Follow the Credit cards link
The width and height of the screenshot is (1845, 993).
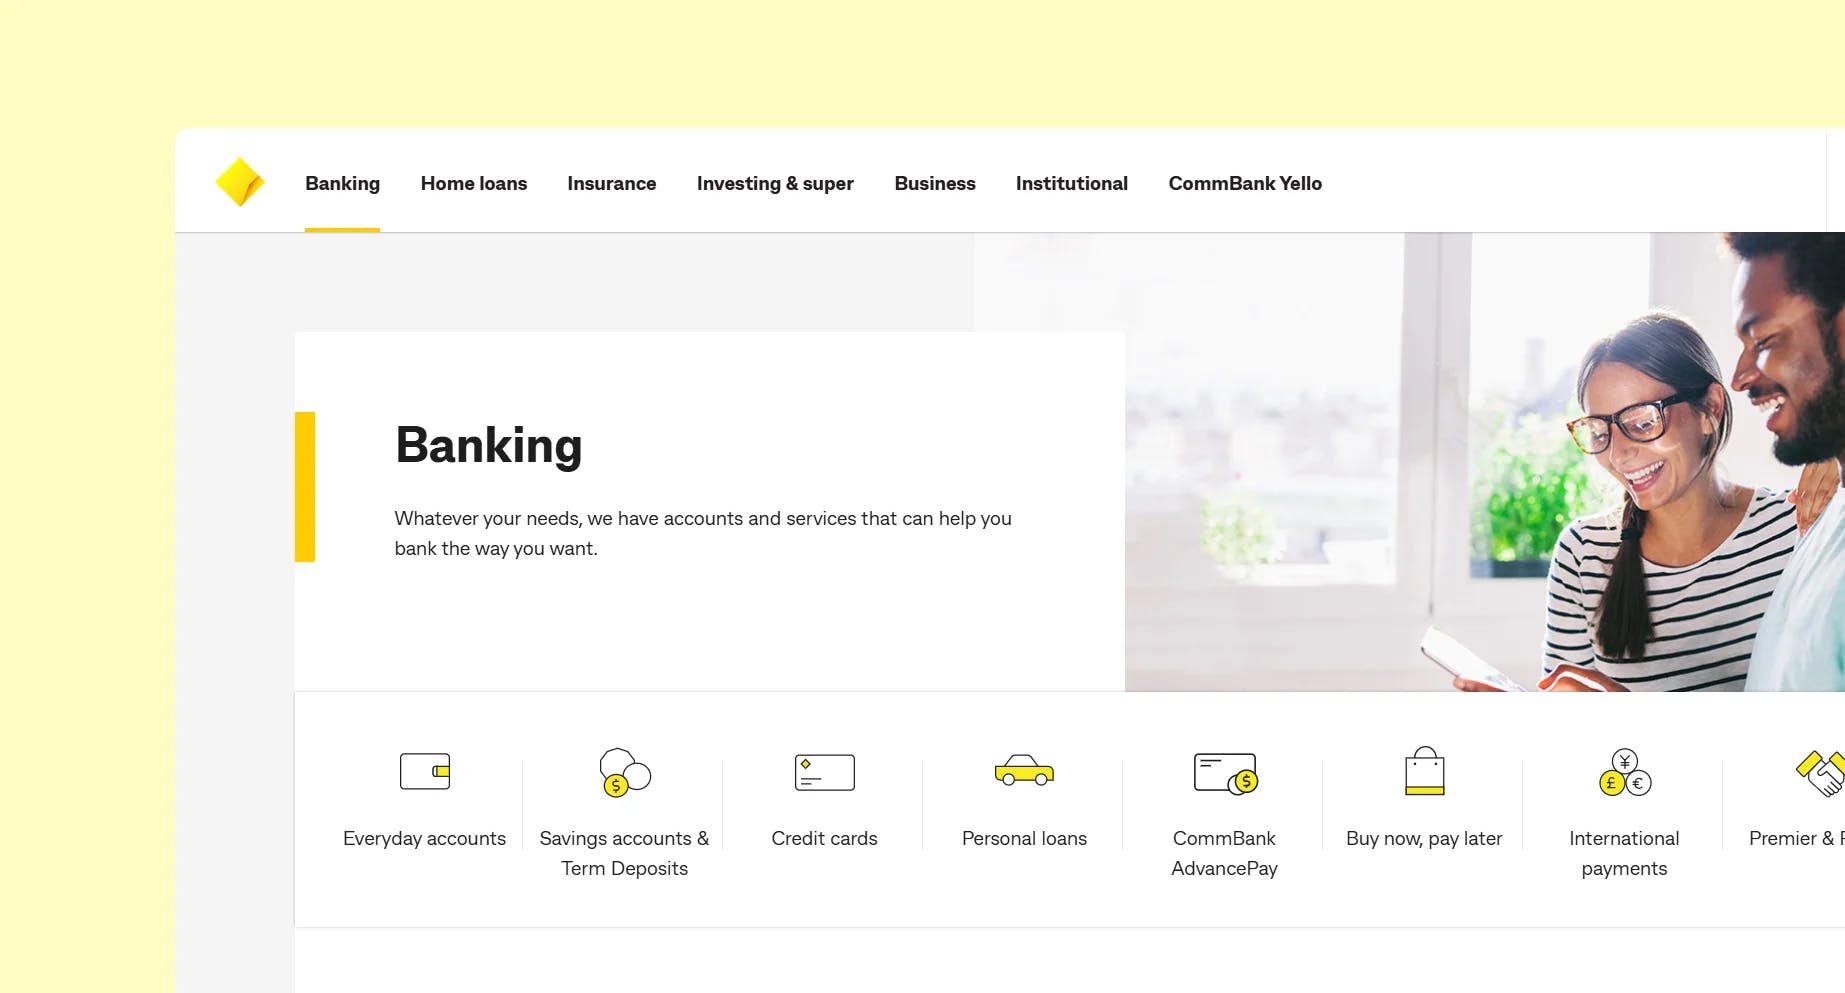(x=824, y=838)
